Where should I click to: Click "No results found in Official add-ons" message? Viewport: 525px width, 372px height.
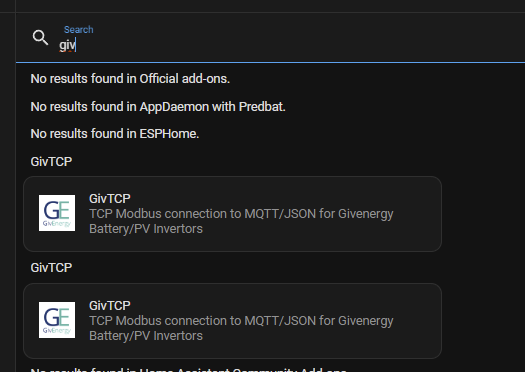tap(130, 79)
